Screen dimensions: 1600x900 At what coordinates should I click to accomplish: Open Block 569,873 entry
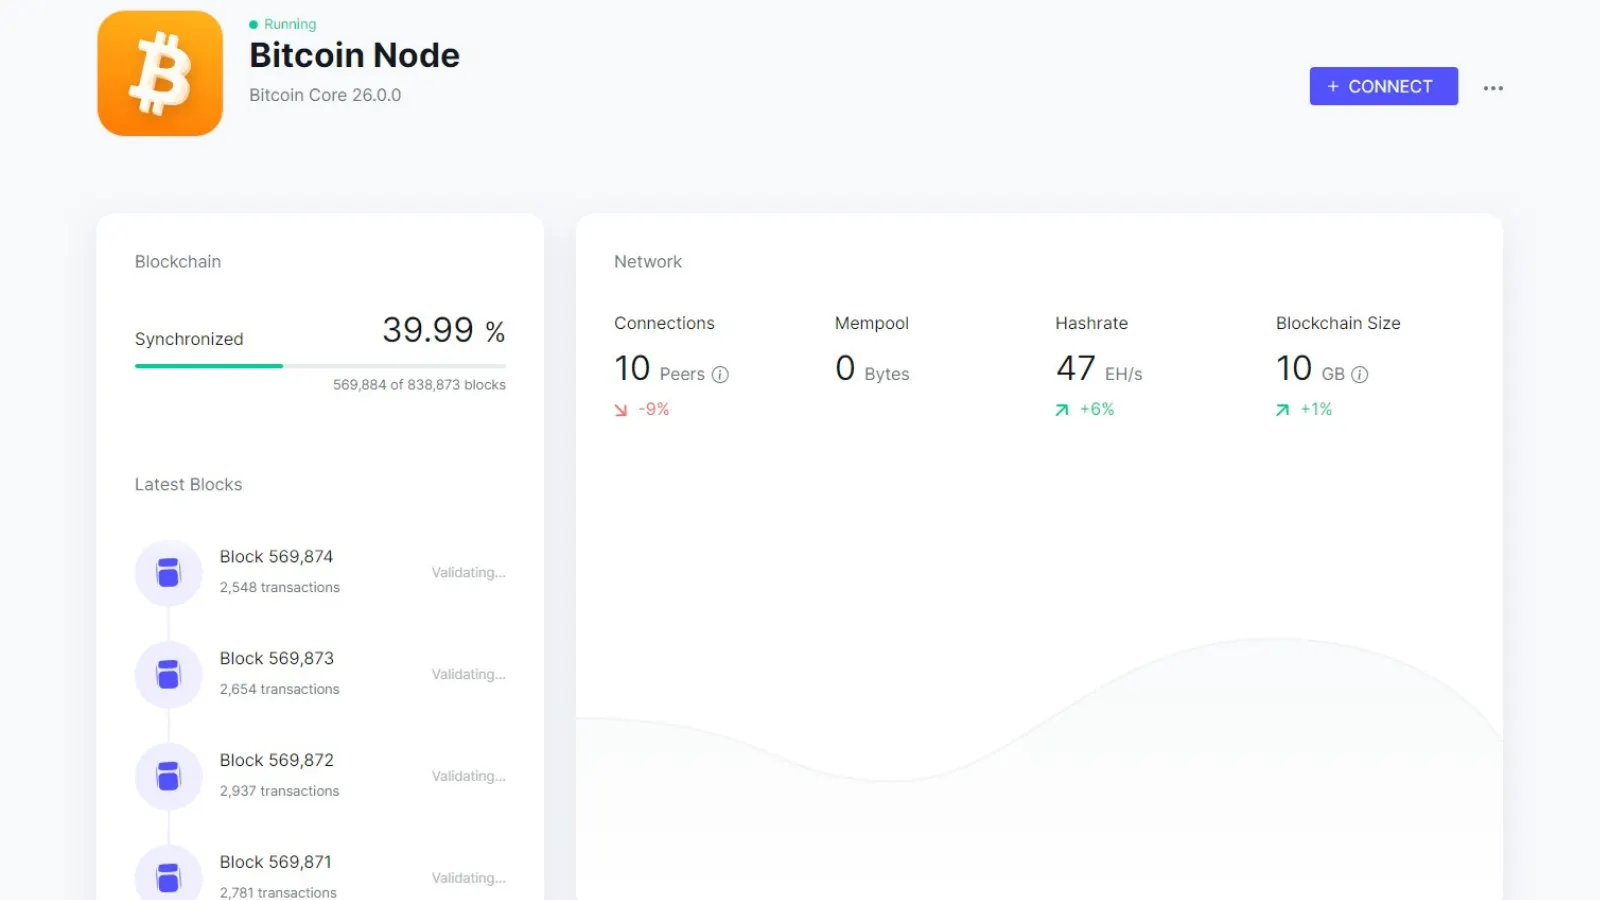tap(320, 674)
